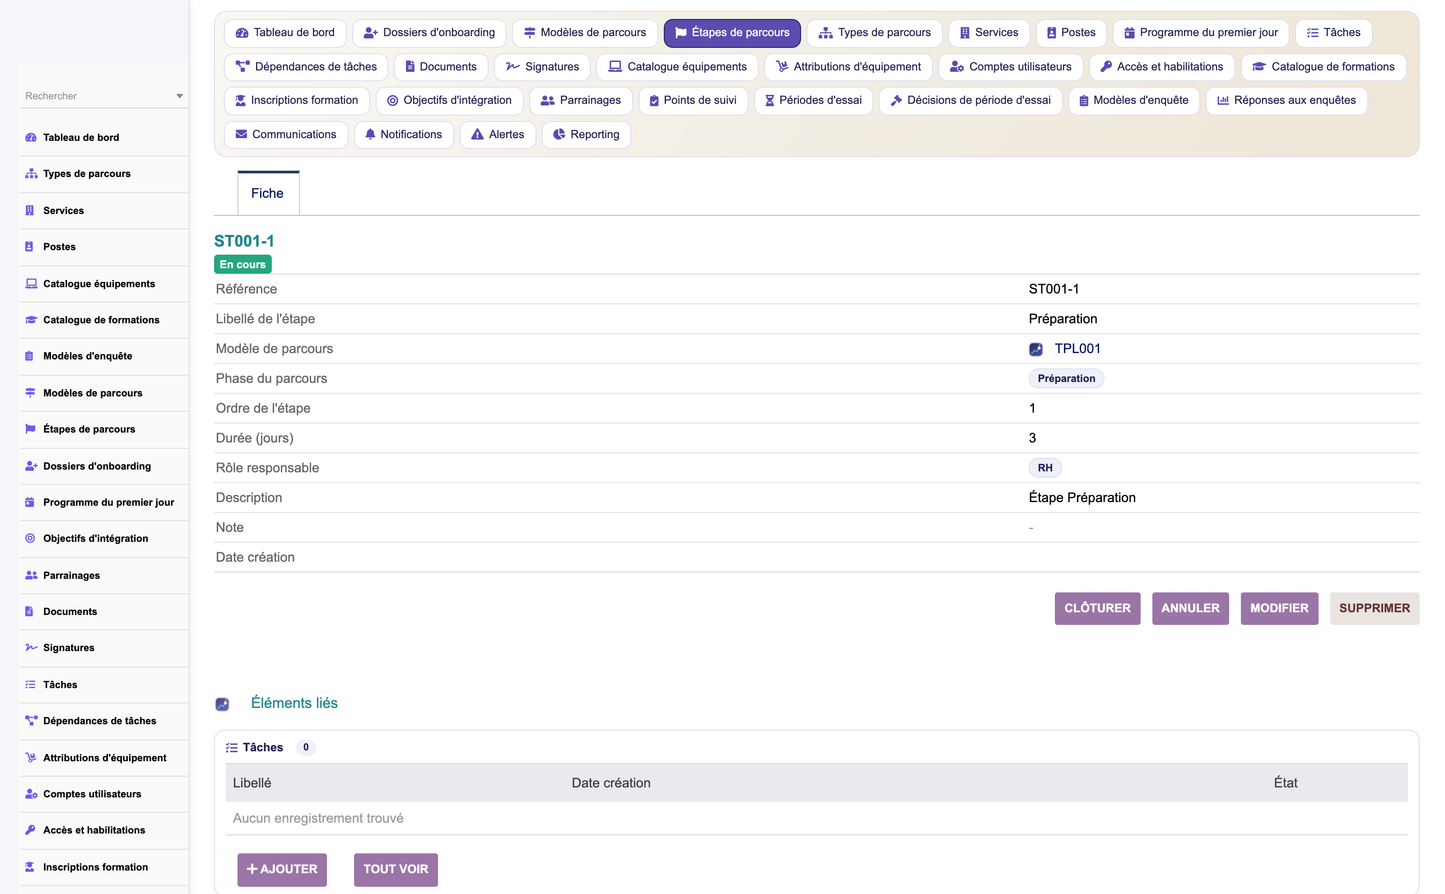Click the link icon next to TPL001

(1036, 349)
